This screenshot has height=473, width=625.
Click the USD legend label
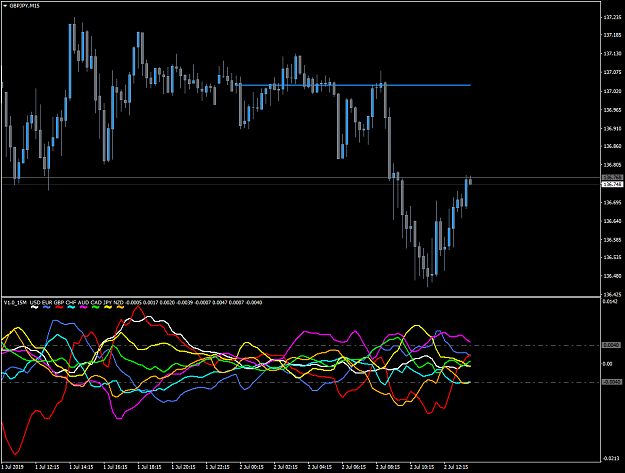(x=35, y=302)
